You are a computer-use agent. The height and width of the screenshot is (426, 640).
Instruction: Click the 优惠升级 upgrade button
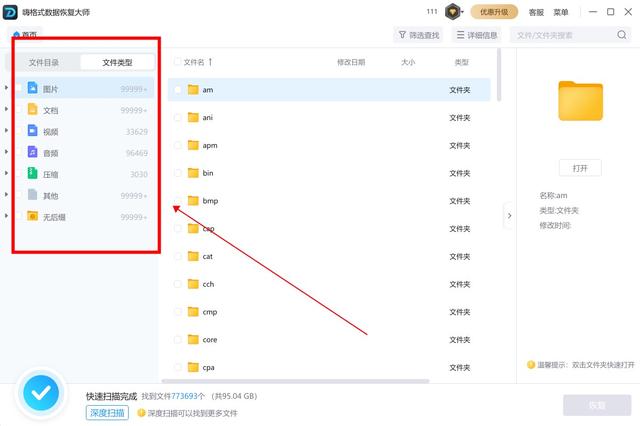coord(494,12)
